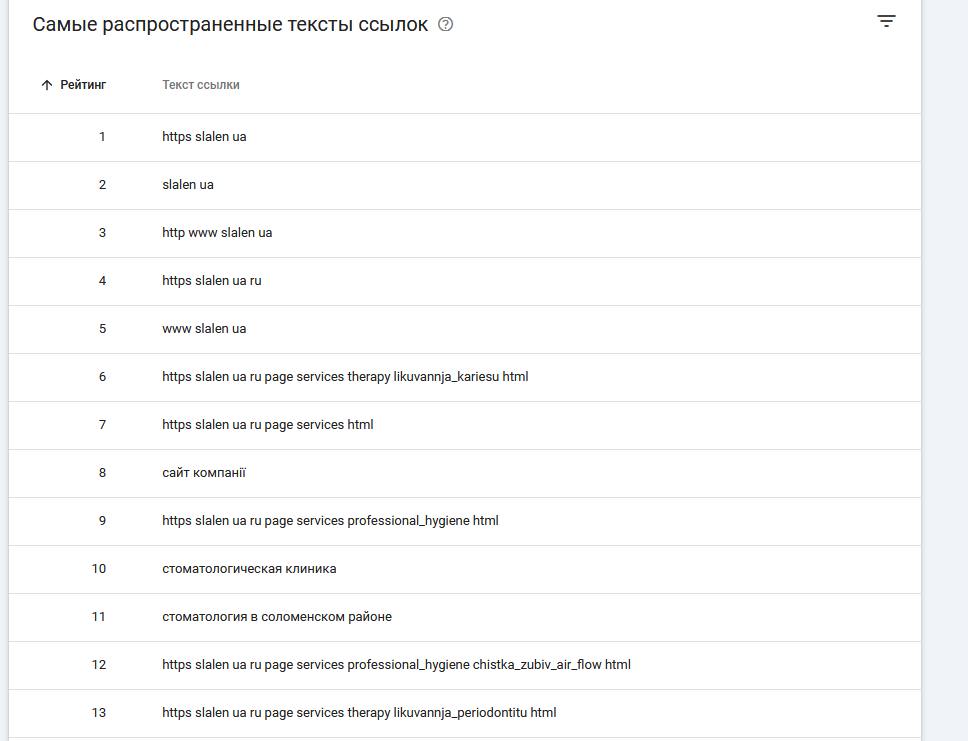Open row 9 professional_hygiene html

[330, 521]
